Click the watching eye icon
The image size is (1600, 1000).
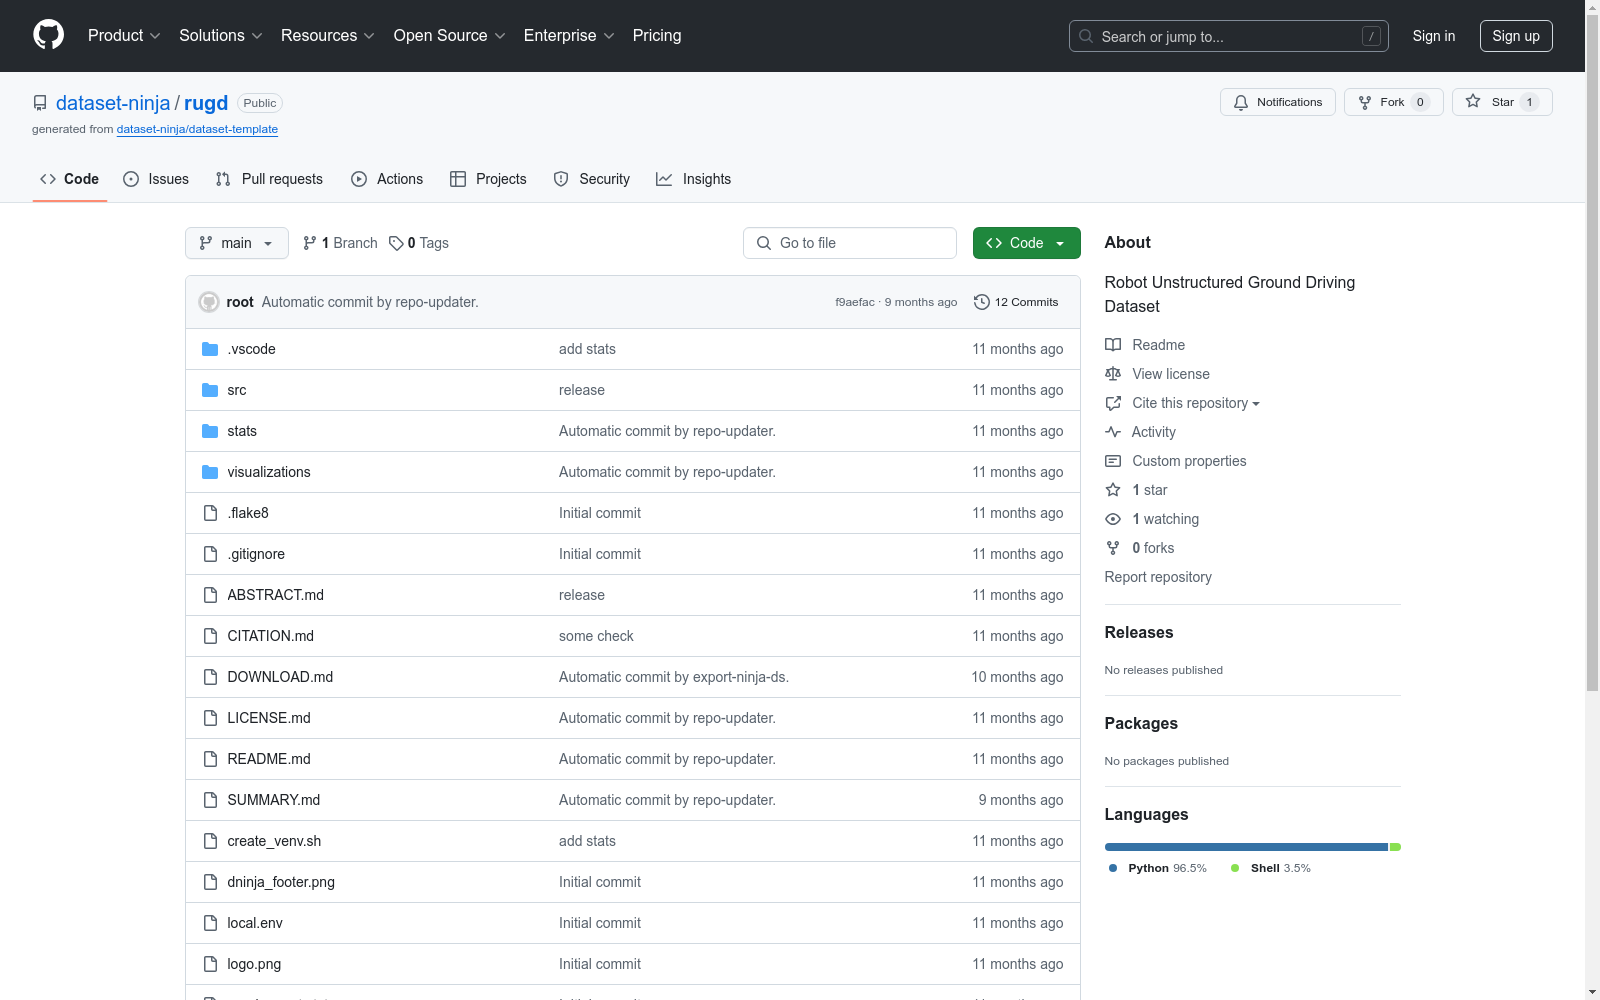1113,519
